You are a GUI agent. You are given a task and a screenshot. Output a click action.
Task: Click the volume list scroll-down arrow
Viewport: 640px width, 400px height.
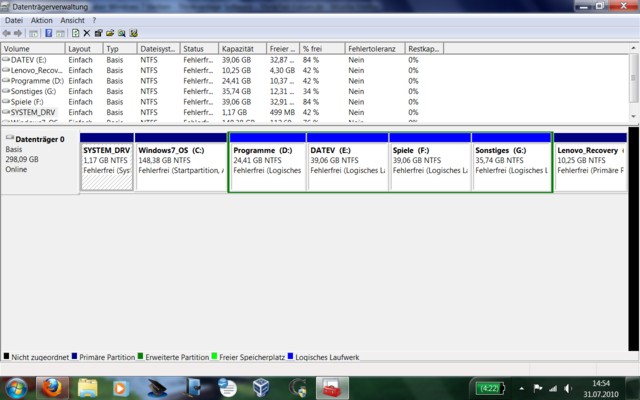pos(633,117)
